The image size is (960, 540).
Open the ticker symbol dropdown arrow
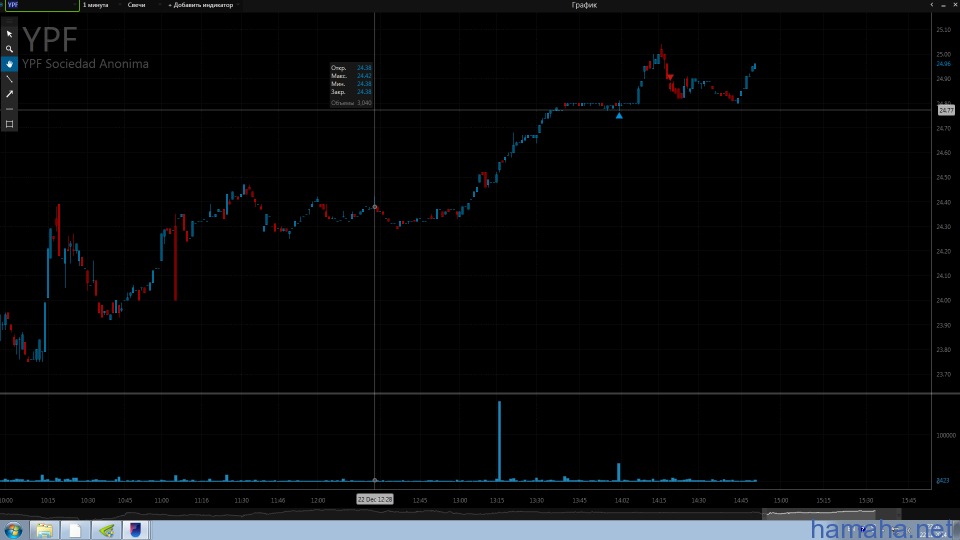click(75, 5)
